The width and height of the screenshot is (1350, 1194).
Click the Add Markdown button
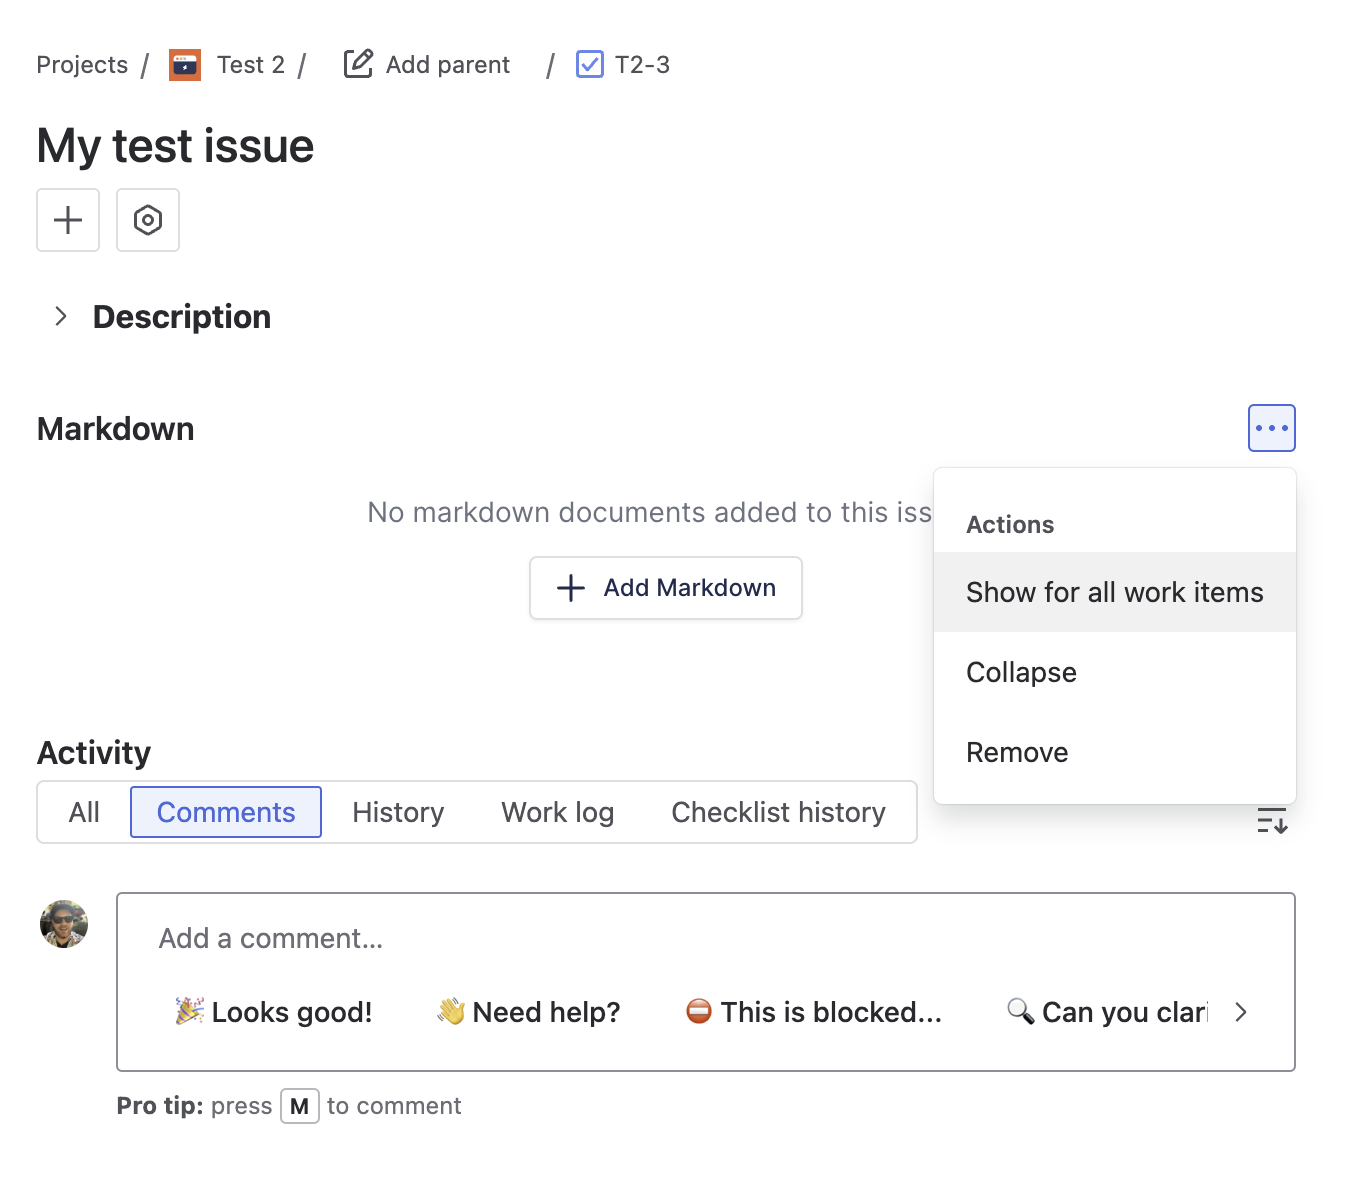coord(665,588)
